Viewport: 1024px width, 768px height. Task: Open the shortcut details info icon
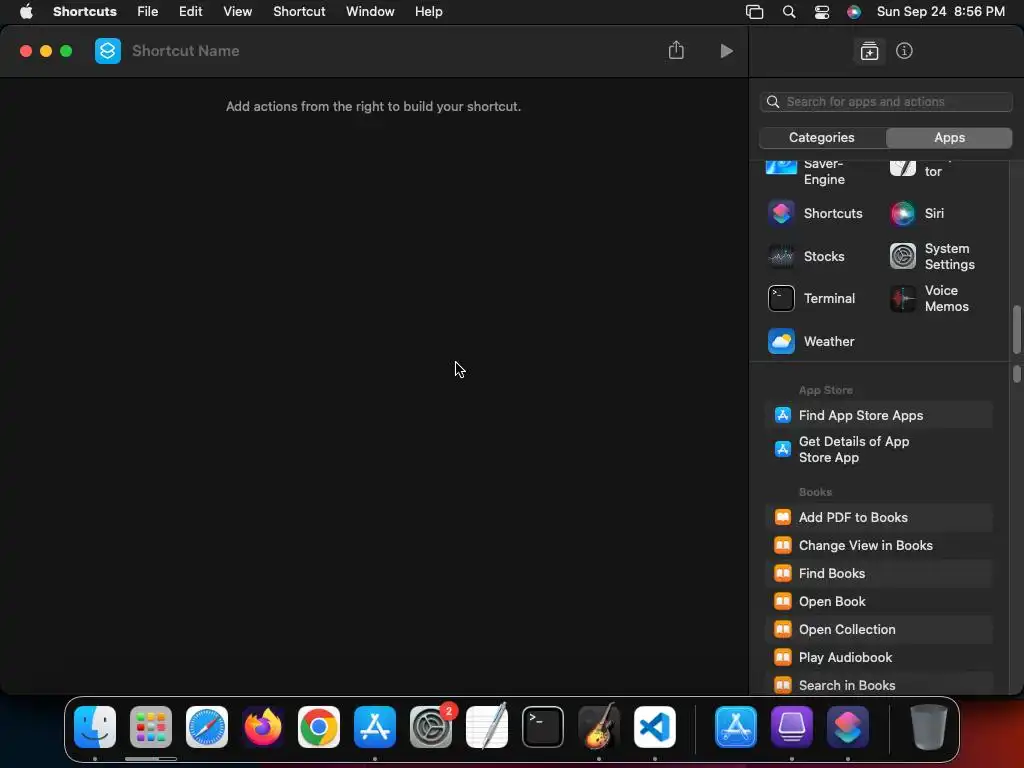(904, 51)
